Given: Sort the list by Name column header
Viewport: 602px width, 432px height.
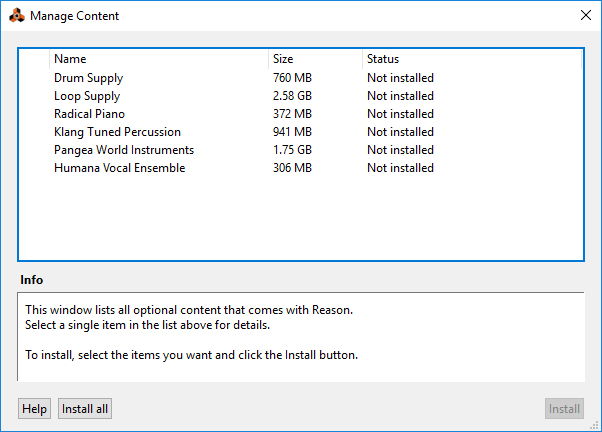Looking at the screenshot, I should [70, 59].
